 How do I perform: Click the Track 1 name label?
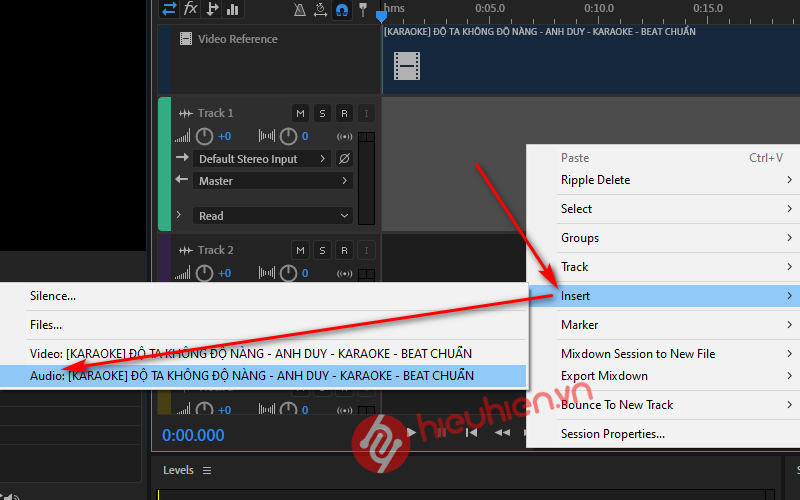216,113
